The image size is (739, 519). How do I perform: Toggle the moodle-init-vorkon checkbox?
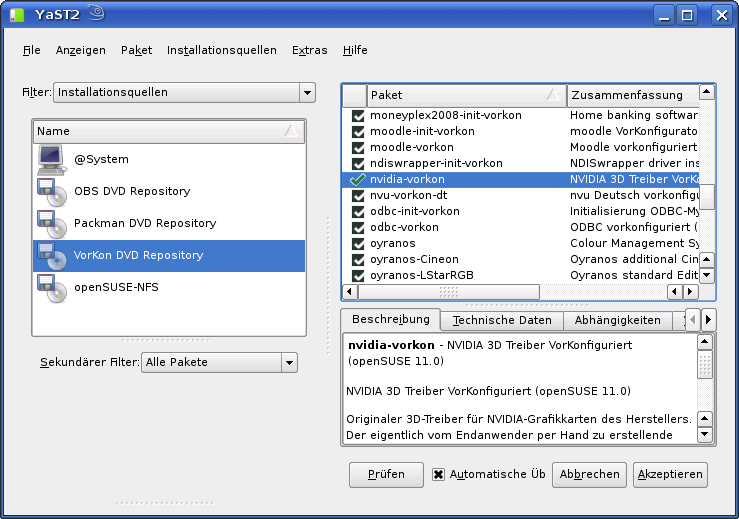[x=358, y=132]
